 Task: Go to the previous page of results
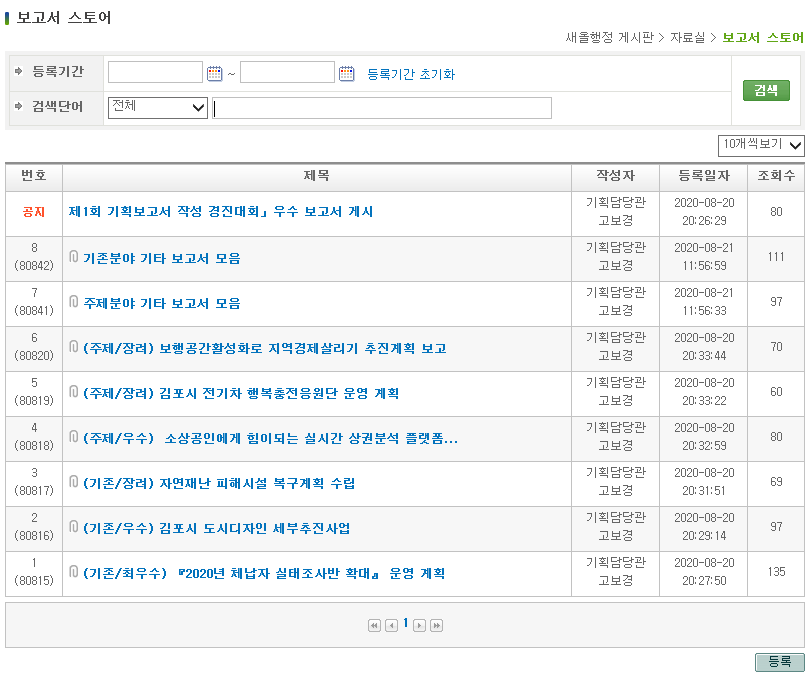[392, 625]
